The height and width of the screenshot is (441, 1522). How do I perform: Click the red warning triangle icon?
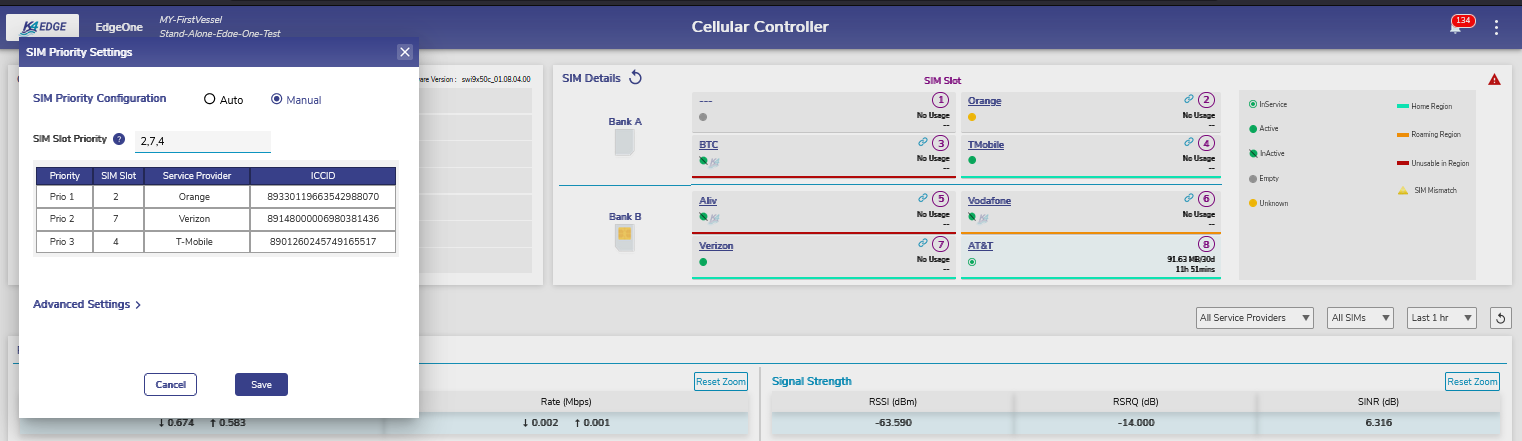click(1494, 80)
